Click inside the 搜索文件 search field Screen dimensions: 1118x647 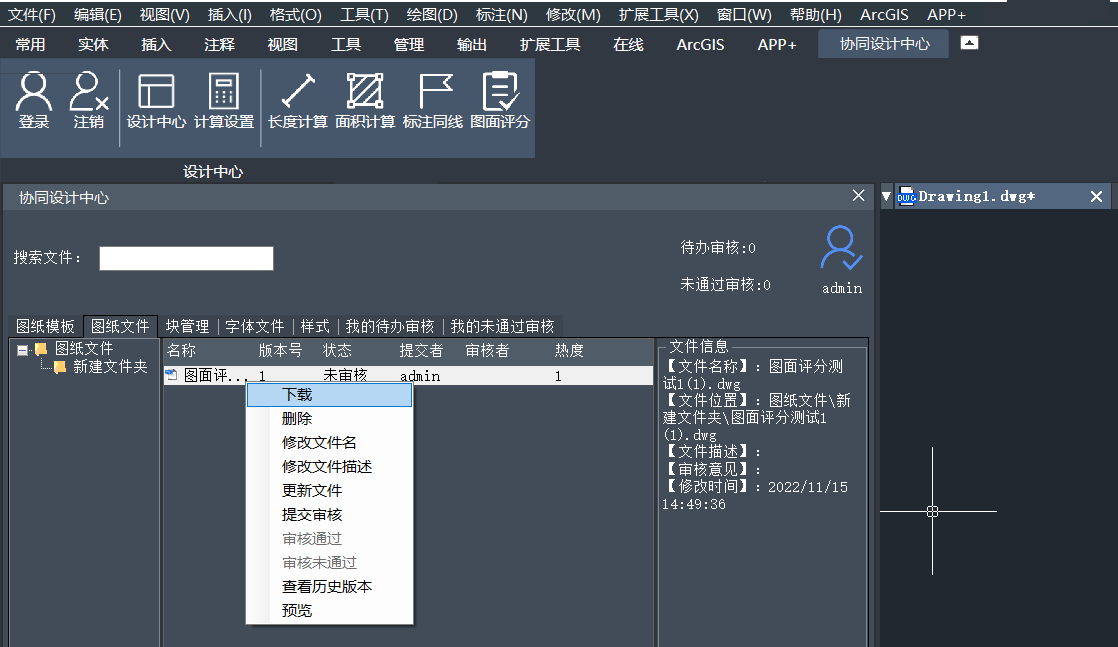click(x=185, y=258)
